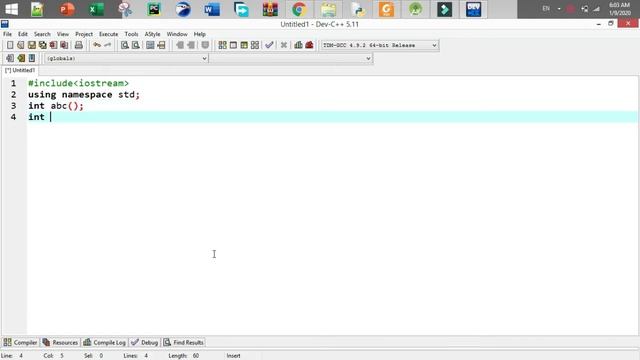Open Replace using the second magnifier icon
Viewport: 640px width, 360px height.
[136, 45]
